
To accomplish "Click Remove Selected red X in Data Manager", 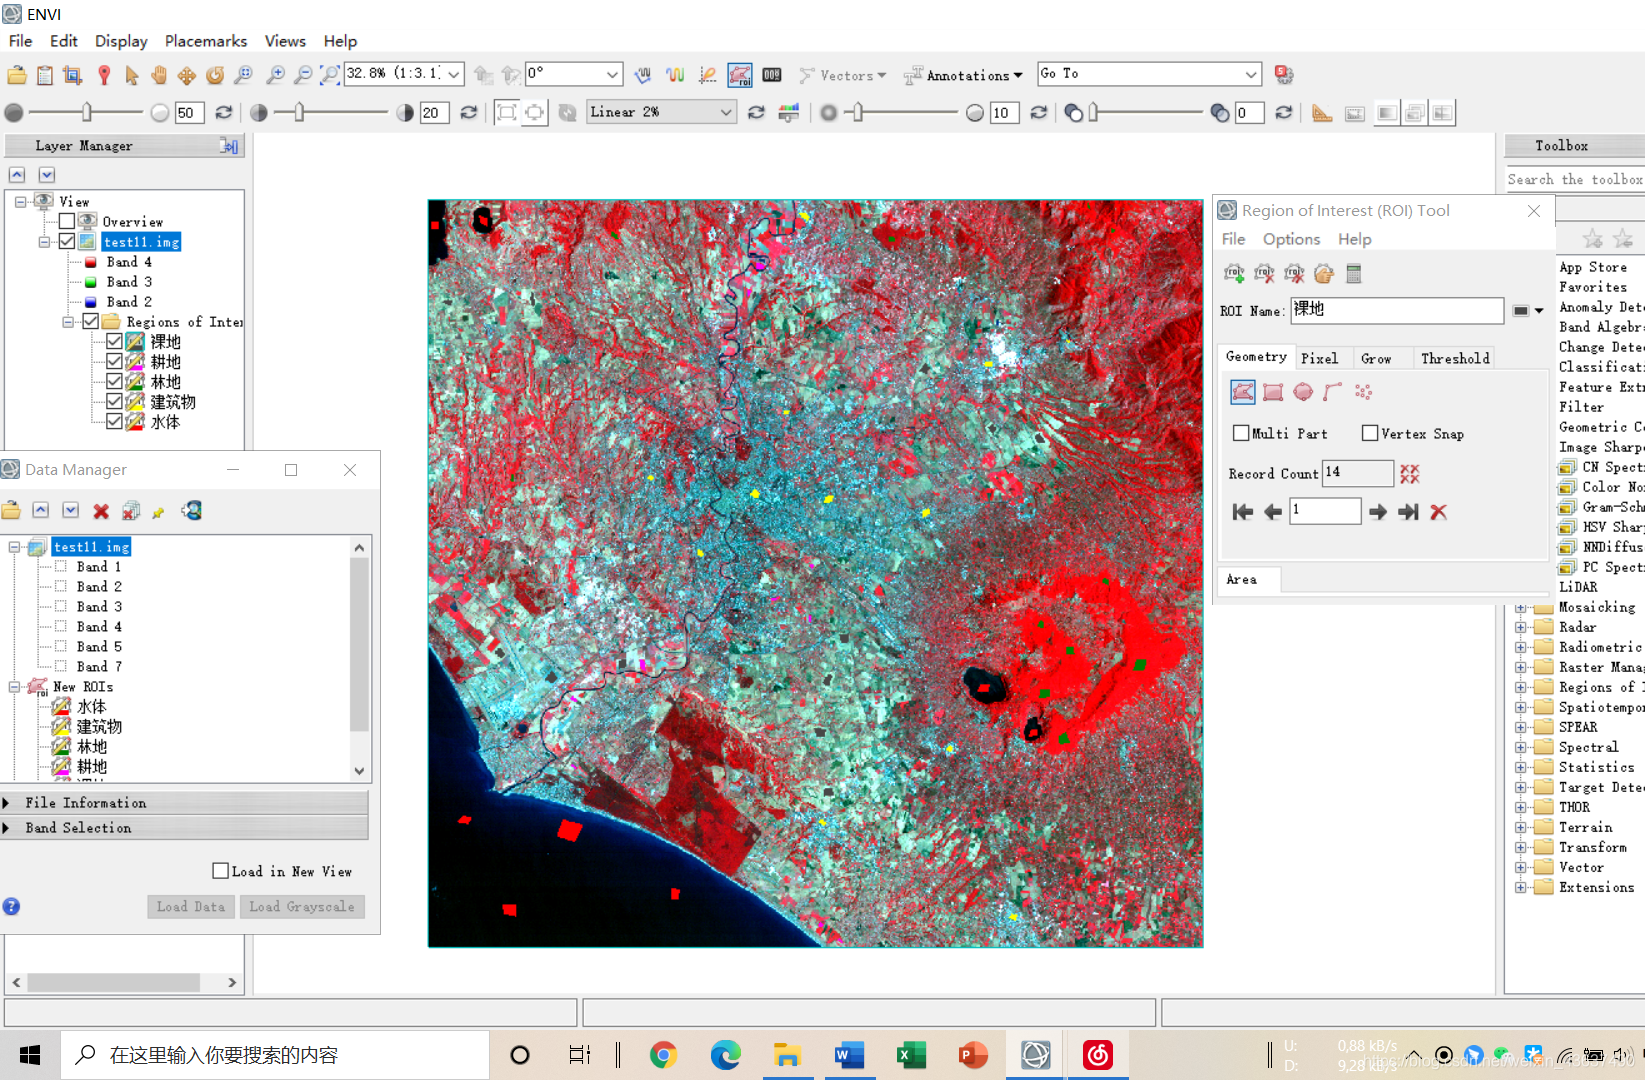I will coord(101,511).
